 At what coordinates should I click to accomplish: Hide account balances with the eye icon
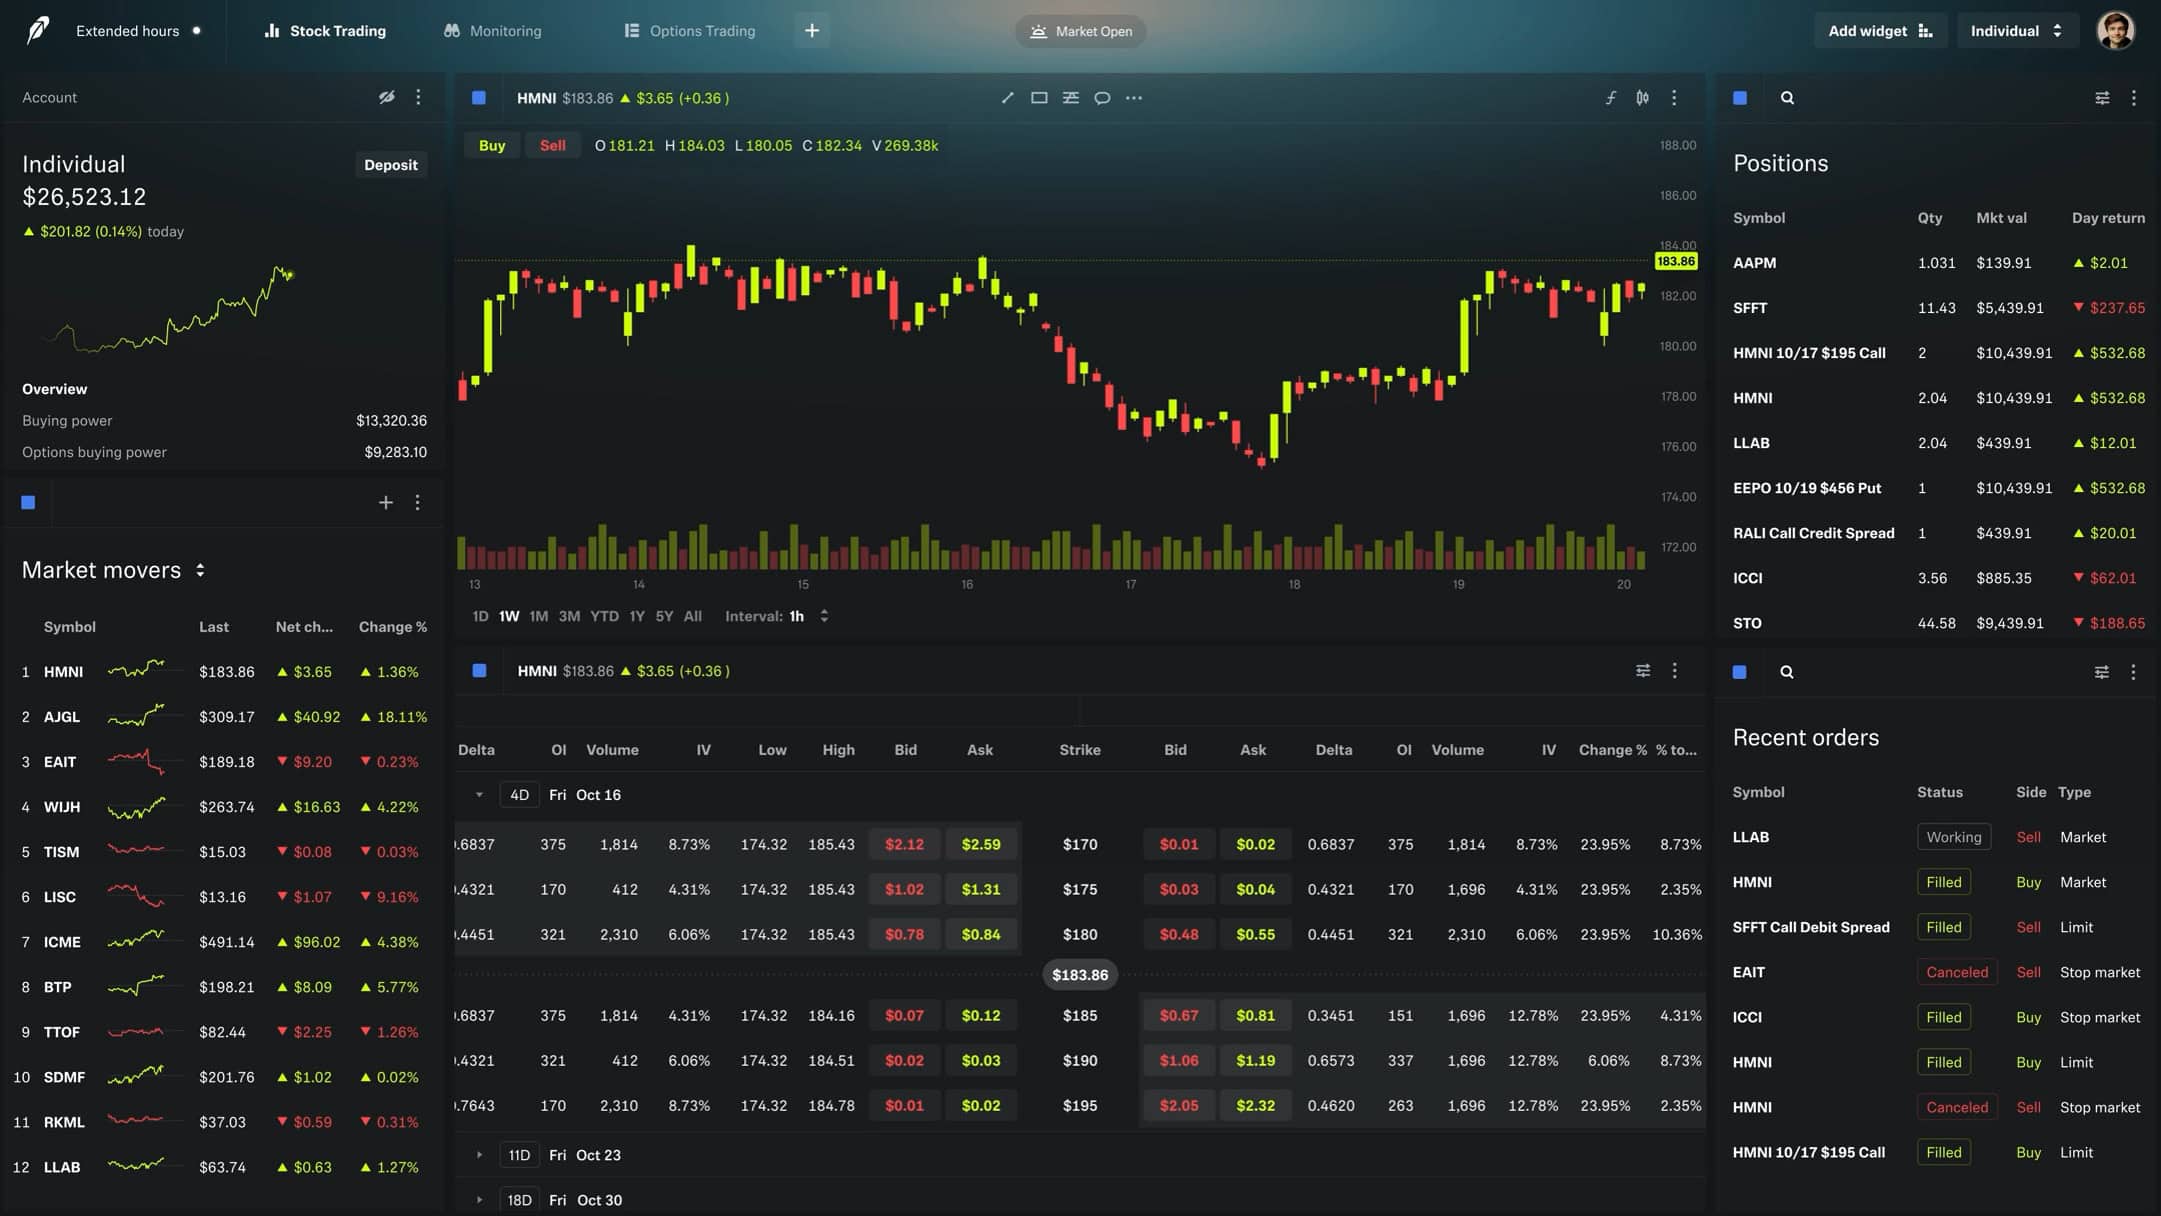click(388, 97)
